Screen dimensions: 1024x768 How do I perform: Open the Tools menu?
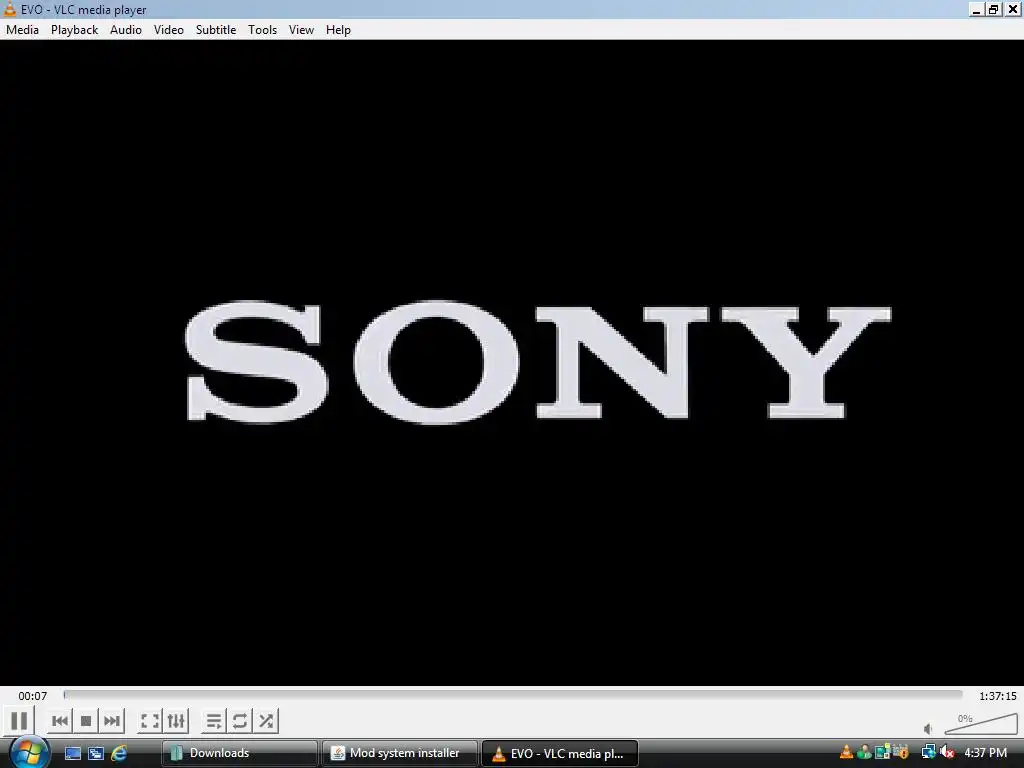(x=263, y=30)
